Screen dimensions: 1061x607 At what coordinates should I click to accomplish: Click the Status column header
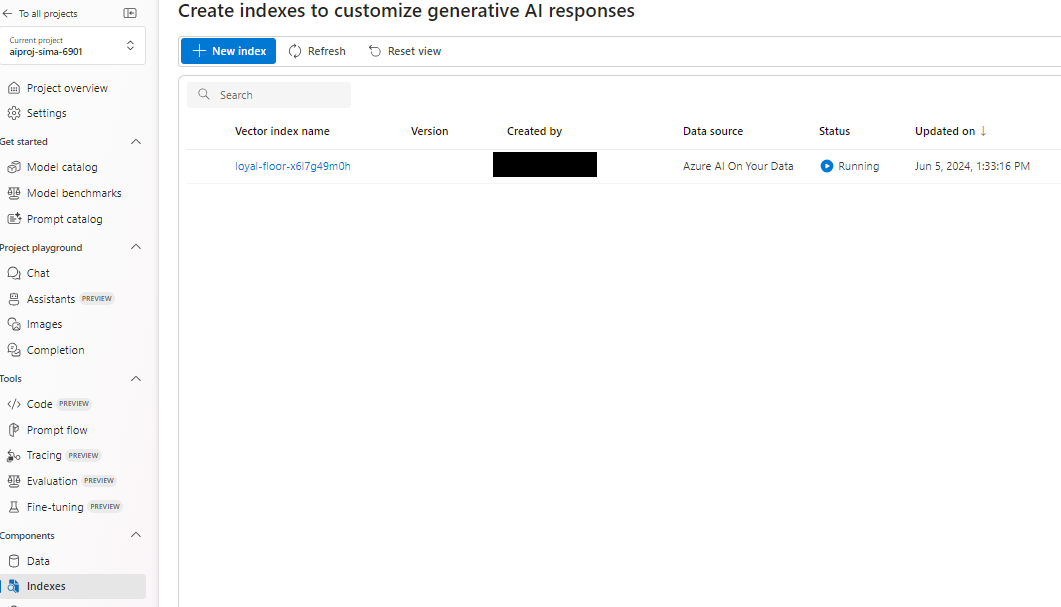point(834,131)
